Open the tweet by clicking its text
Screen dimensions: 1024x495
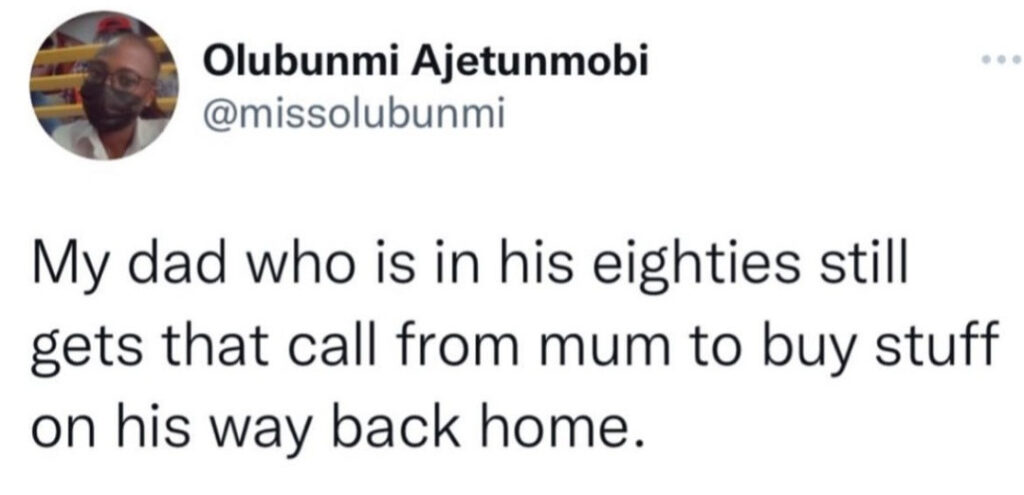point(515,351)
